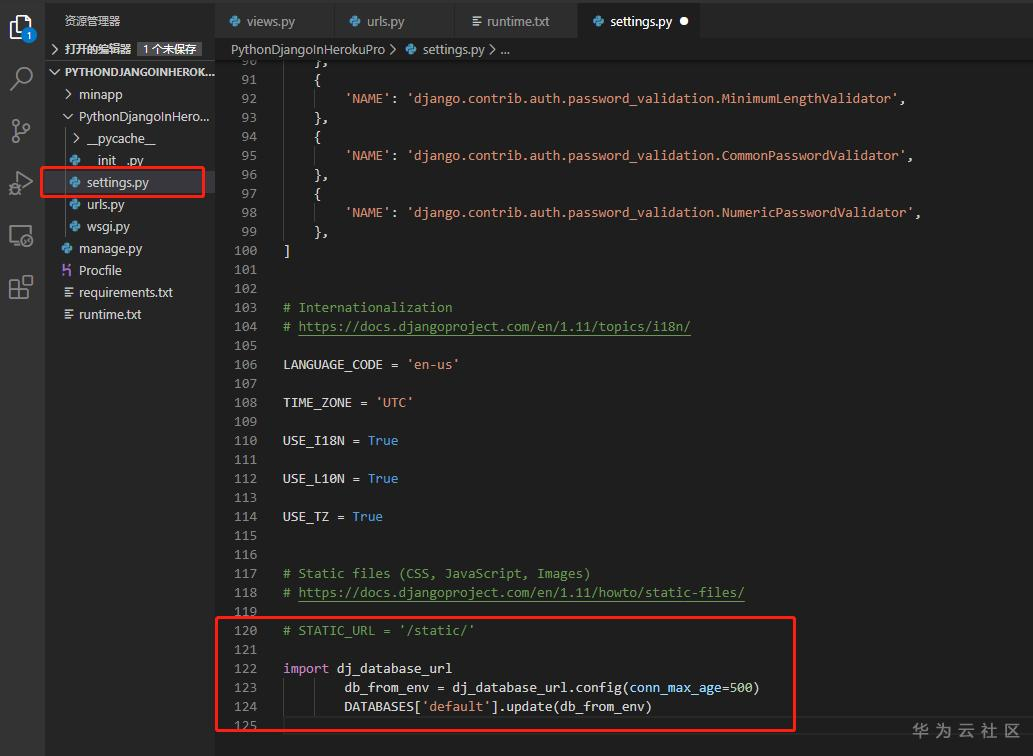Switch to the runtime.txt tab
Viewport: 1033px width, 756px height.
[517, 21]
